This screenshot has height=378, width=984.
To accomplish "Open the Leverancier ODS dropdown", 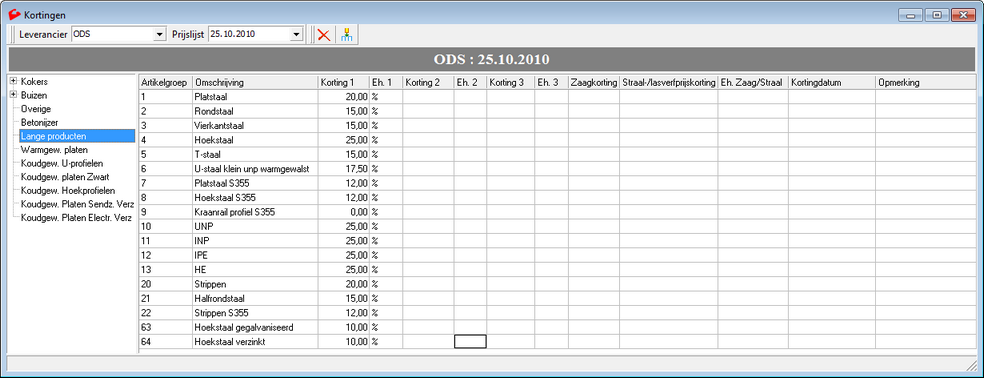I will (x=159, y=35).
